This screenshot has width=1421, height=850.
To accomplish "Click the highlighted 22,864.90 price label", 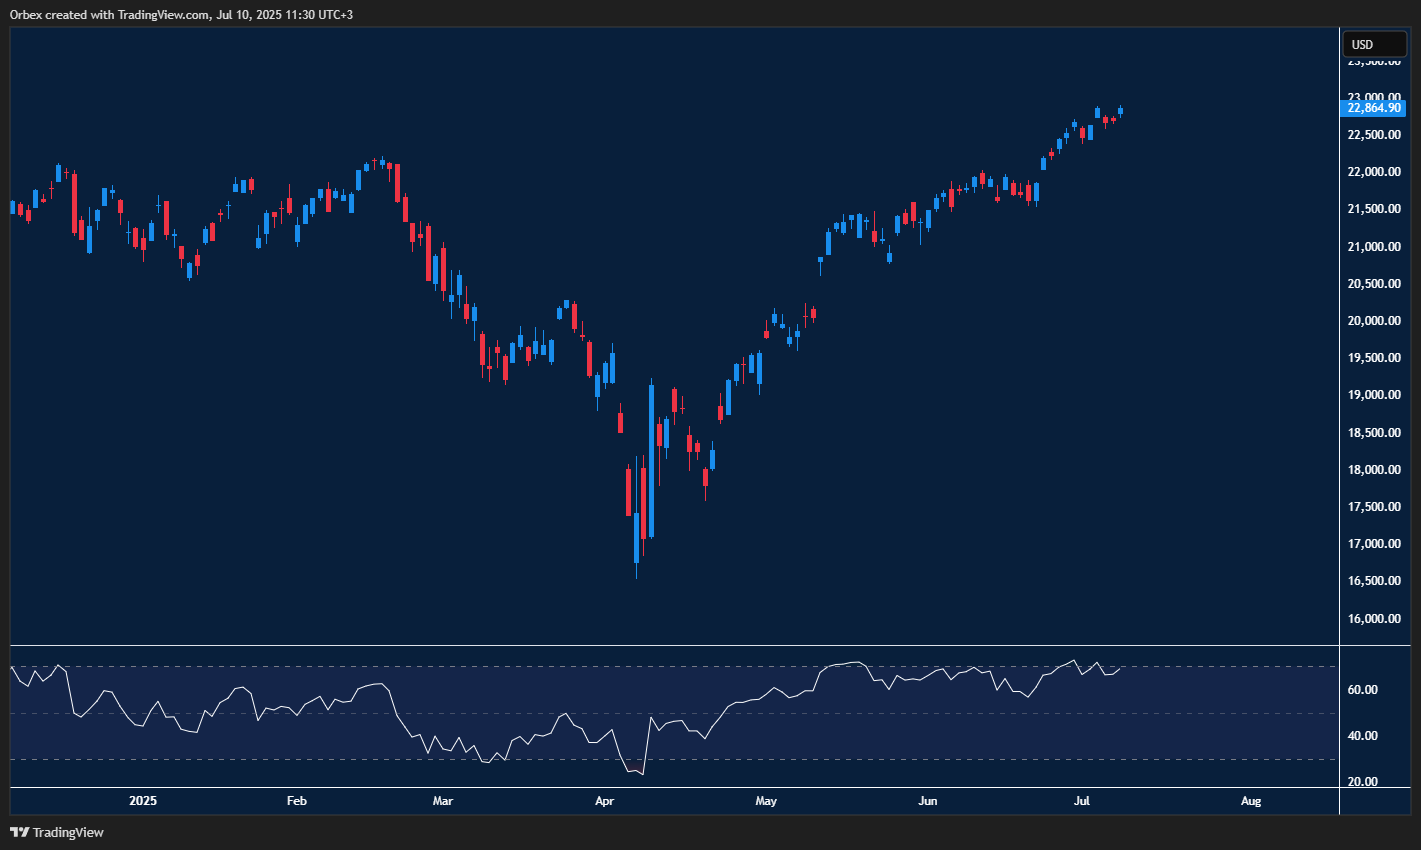I will click(1374, 108).
